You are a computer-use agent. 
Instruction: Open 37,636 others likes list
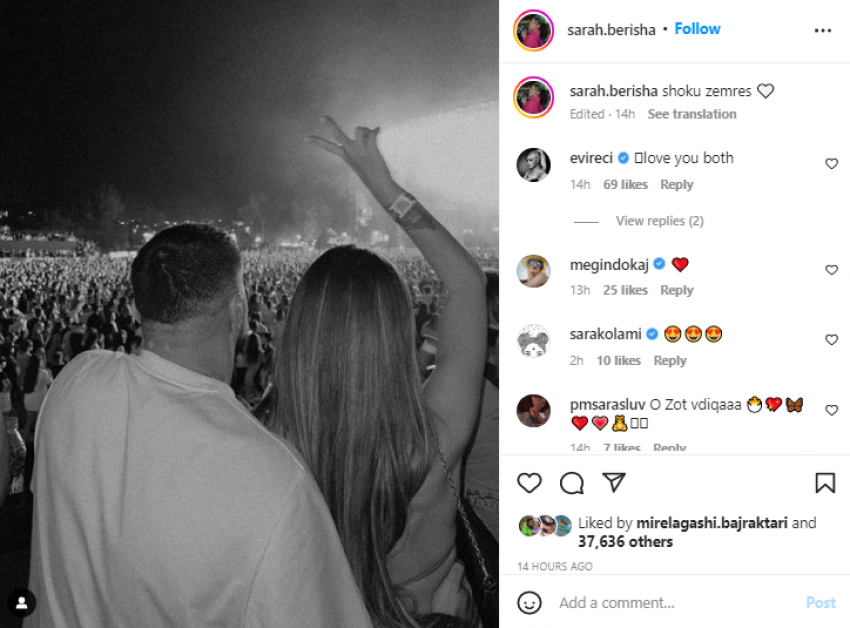[x=625, y=541]
